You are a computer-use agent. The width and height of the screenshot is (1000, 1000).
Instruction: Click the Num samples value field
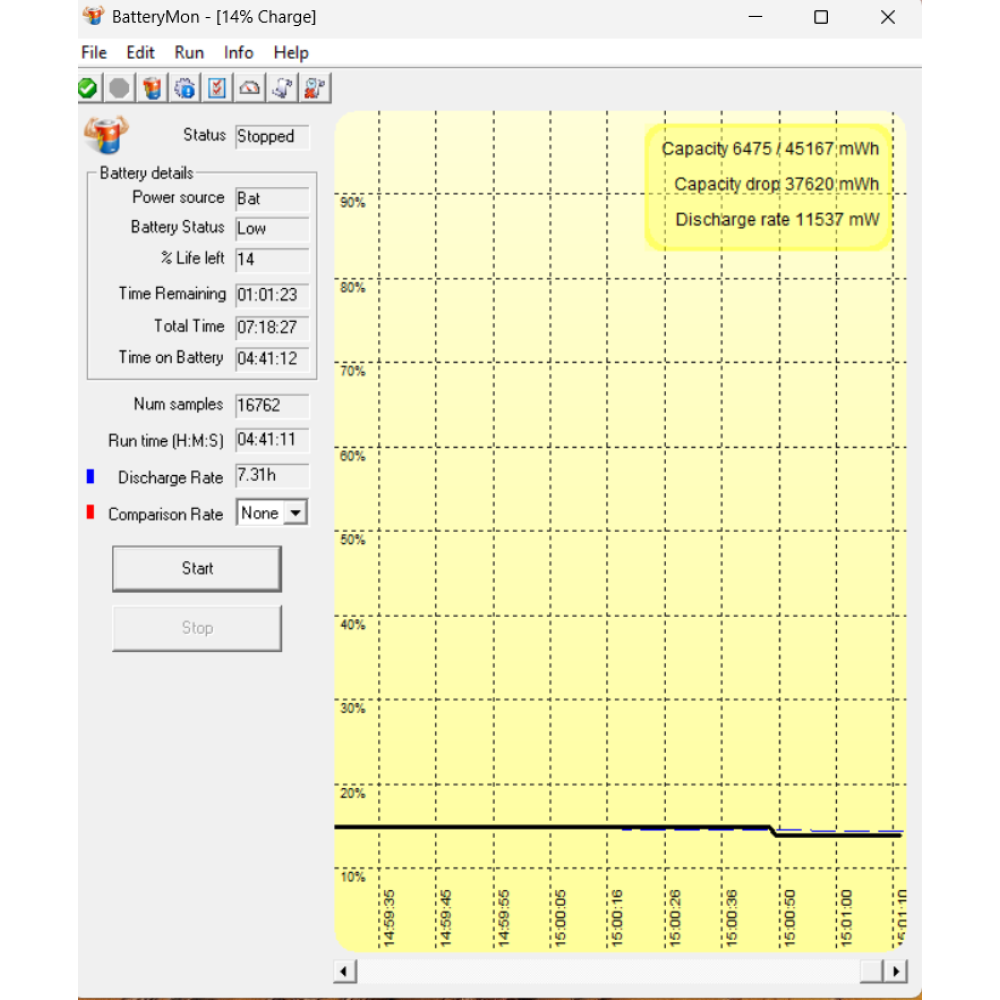pos(272,405)
